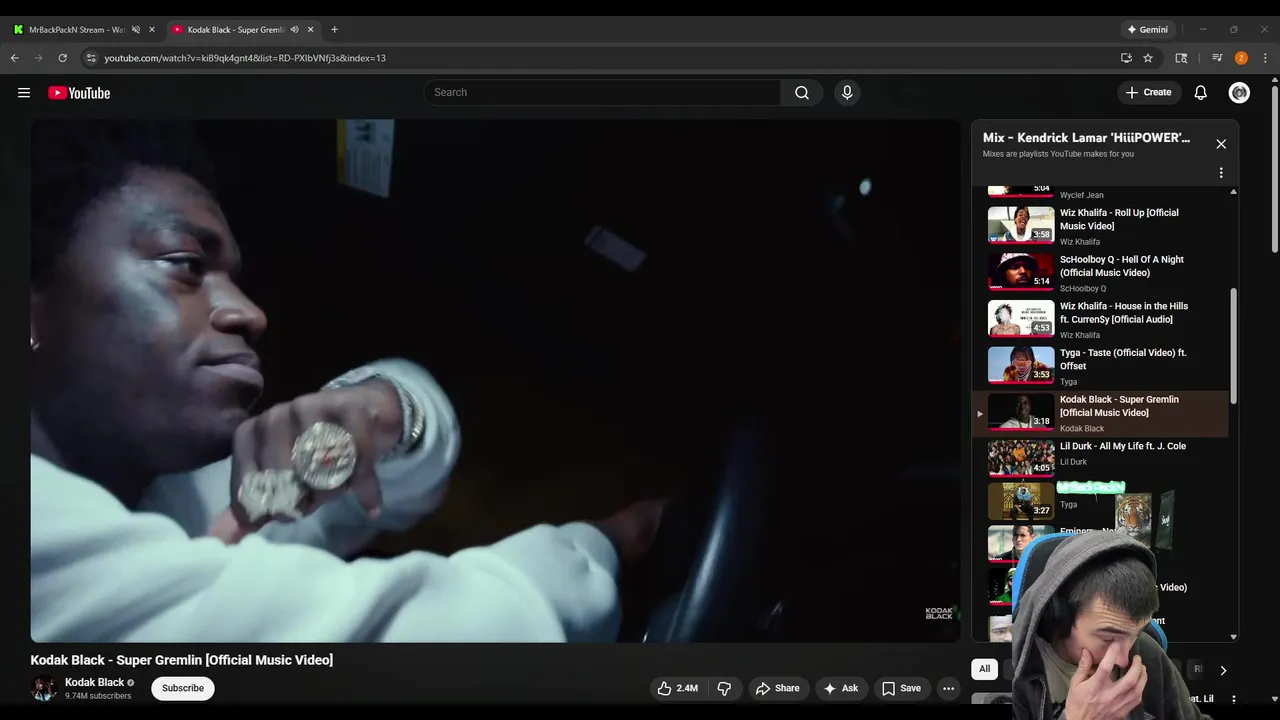Click the All My Life thumbnail

coord(1021,458)
